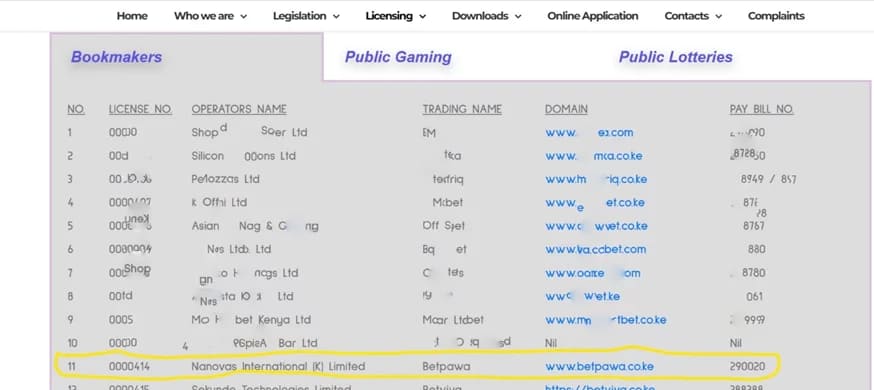Open the Legislation menu label
Viewport: 874px width, 390px height.
pyautogui.click(x=299, y=16)
